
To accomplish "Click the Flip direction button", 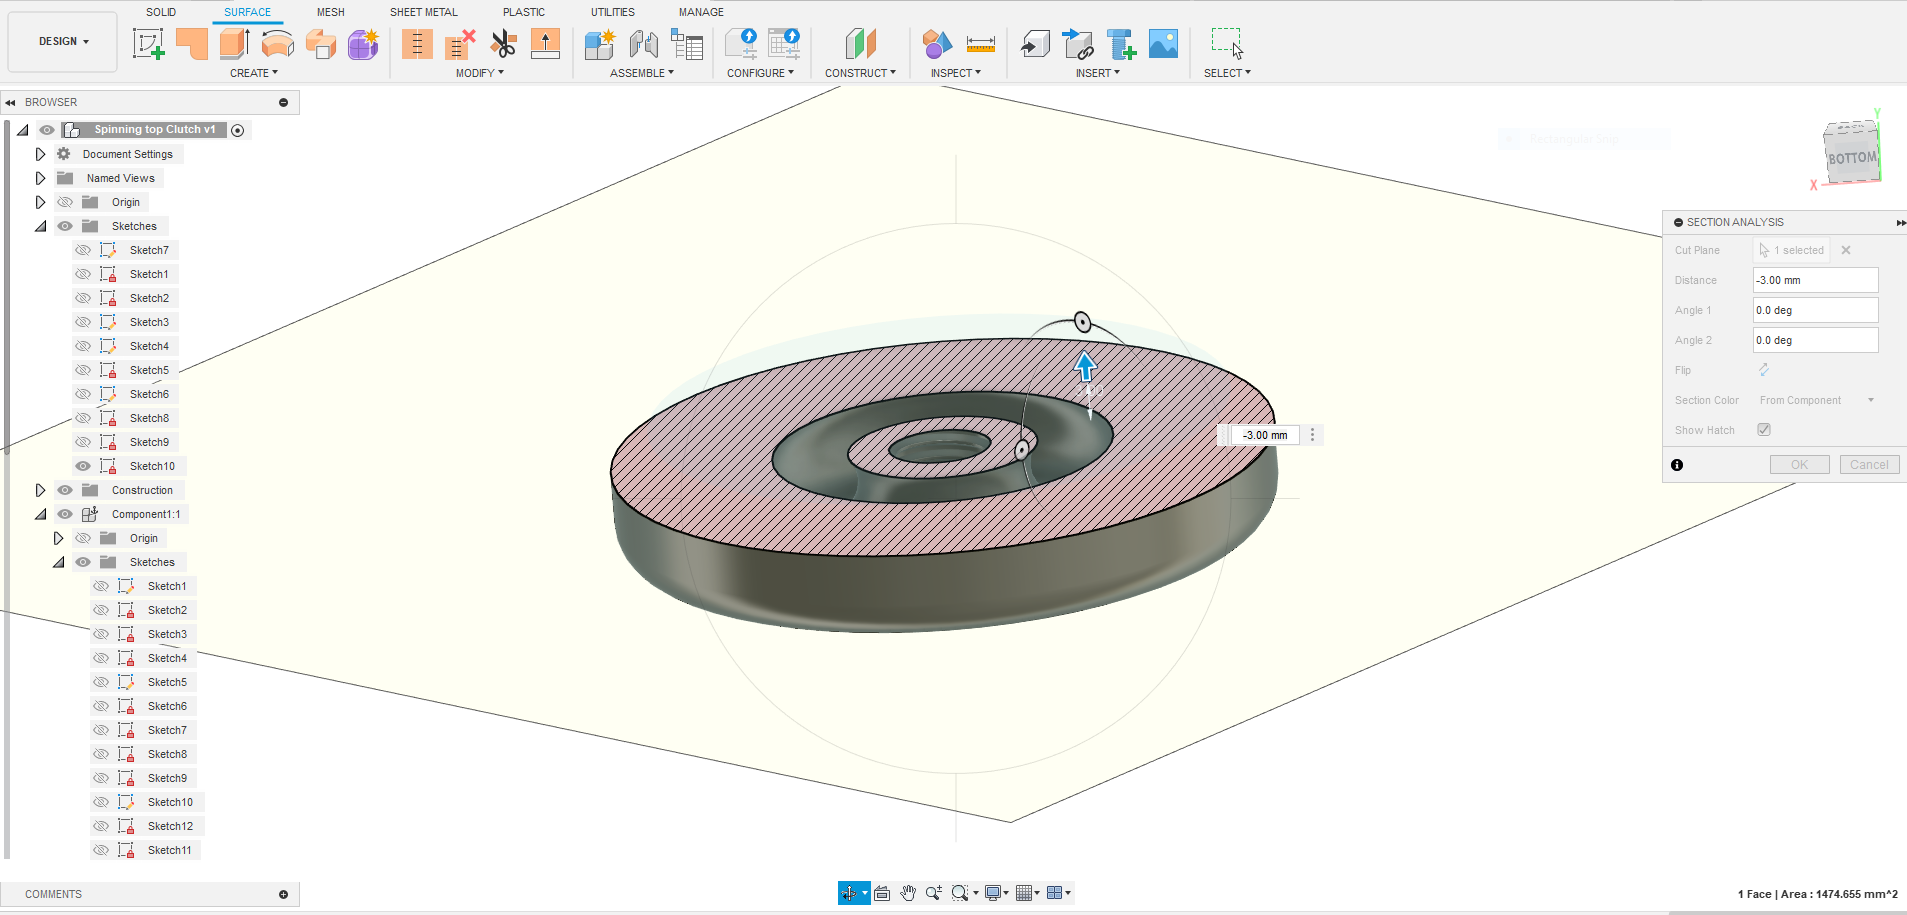I will pos(1764,370).
